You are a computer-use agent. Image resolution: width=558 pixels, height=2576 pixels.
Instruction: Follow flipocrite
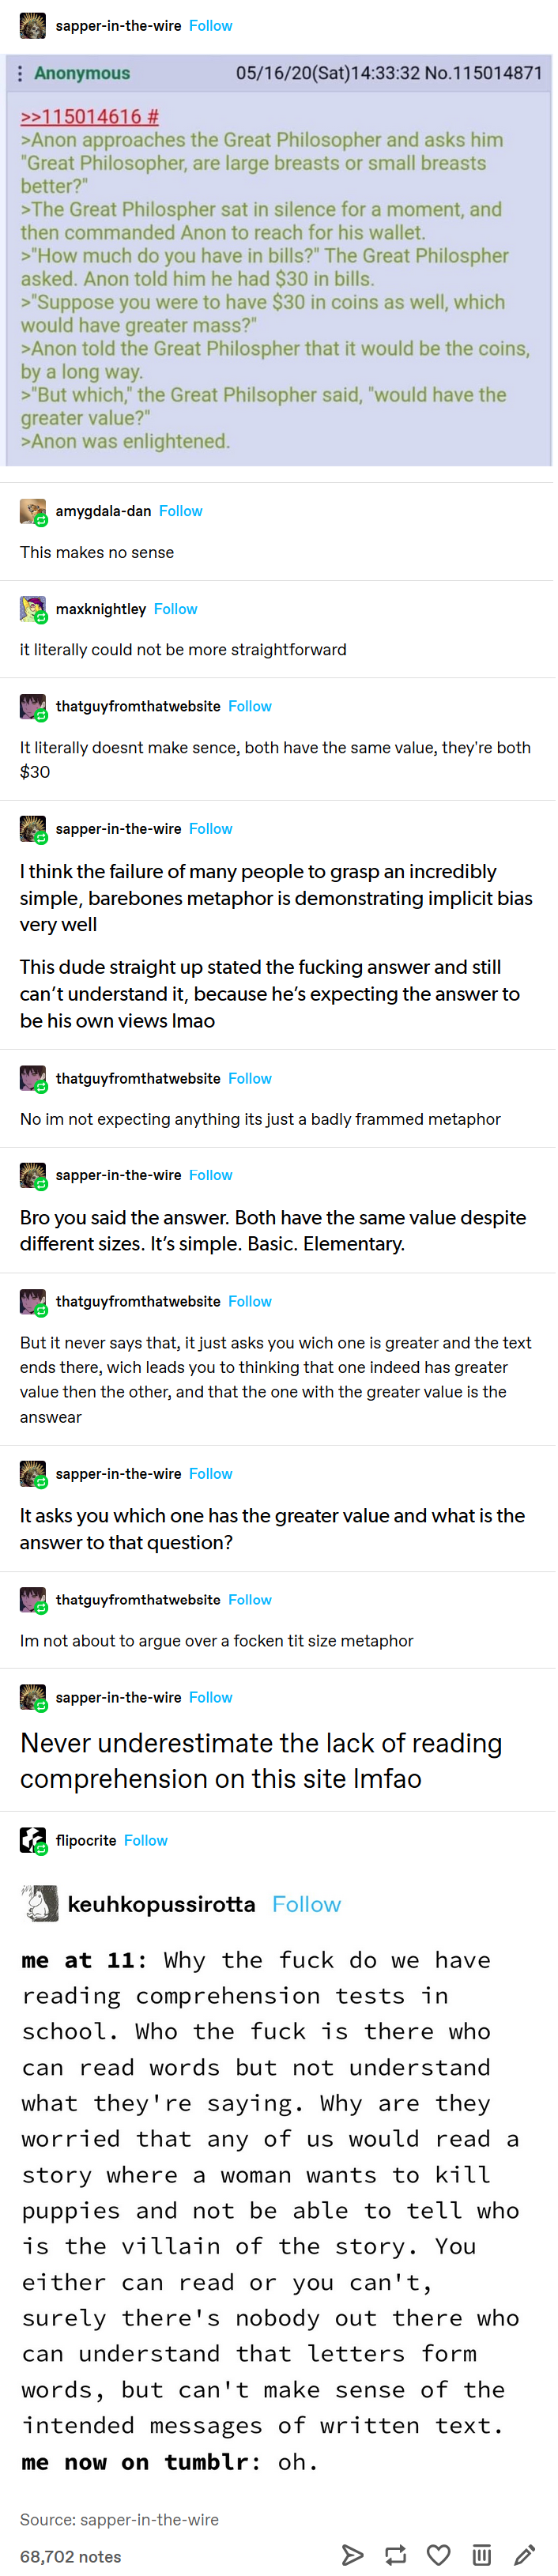[x=146, y=1840]
